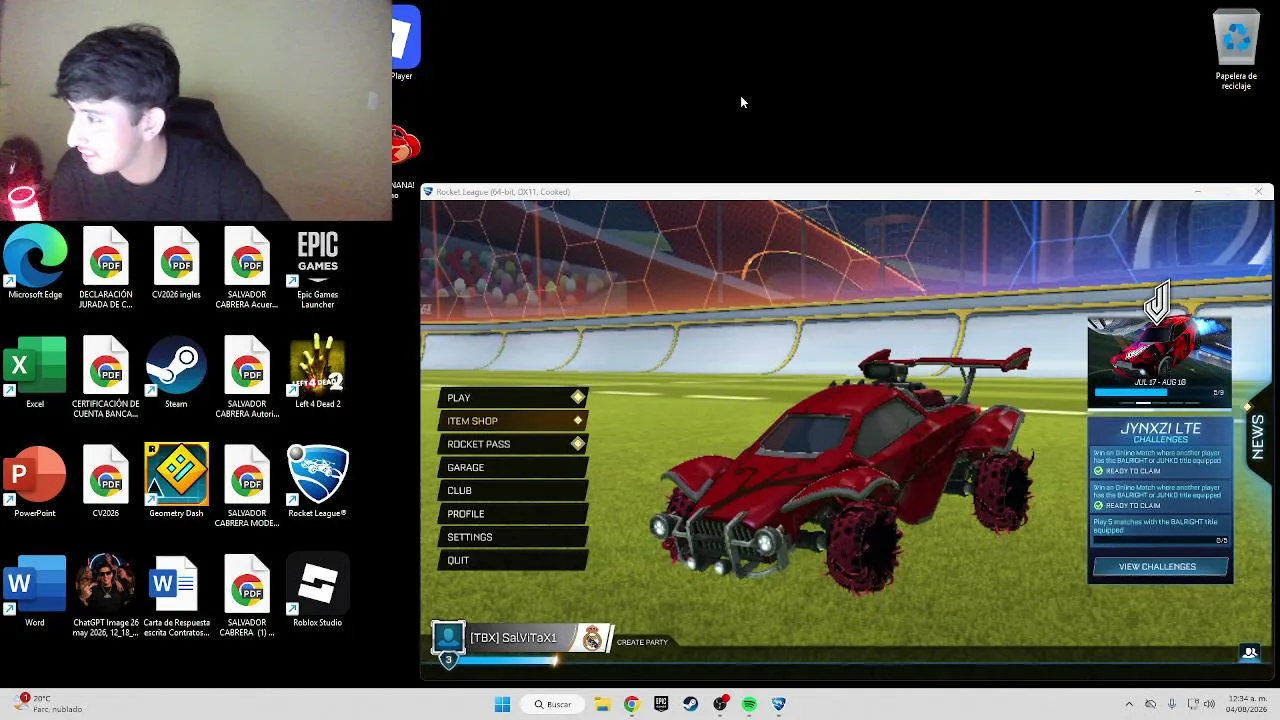The image size is (1280, 720).
Task: Expand the NEWS side tab
Action: [x=1258, y=437]
